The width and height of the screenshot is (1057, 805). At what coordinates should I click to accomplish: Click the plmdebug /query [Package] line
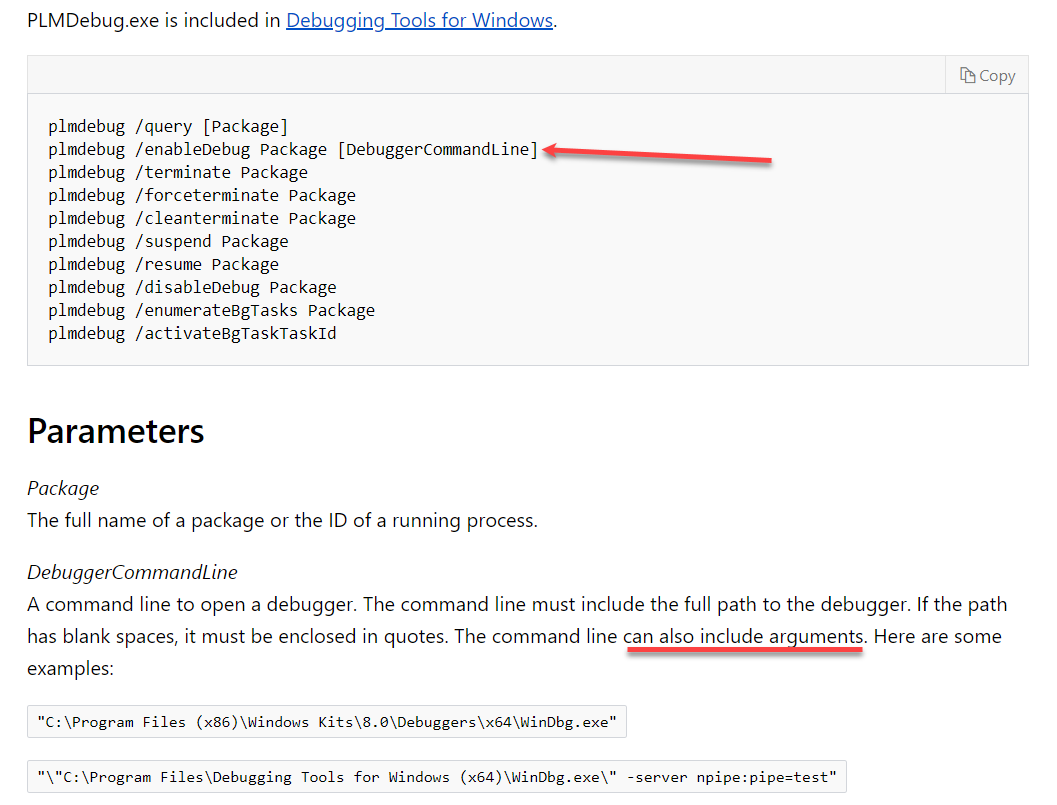(168, 127)
